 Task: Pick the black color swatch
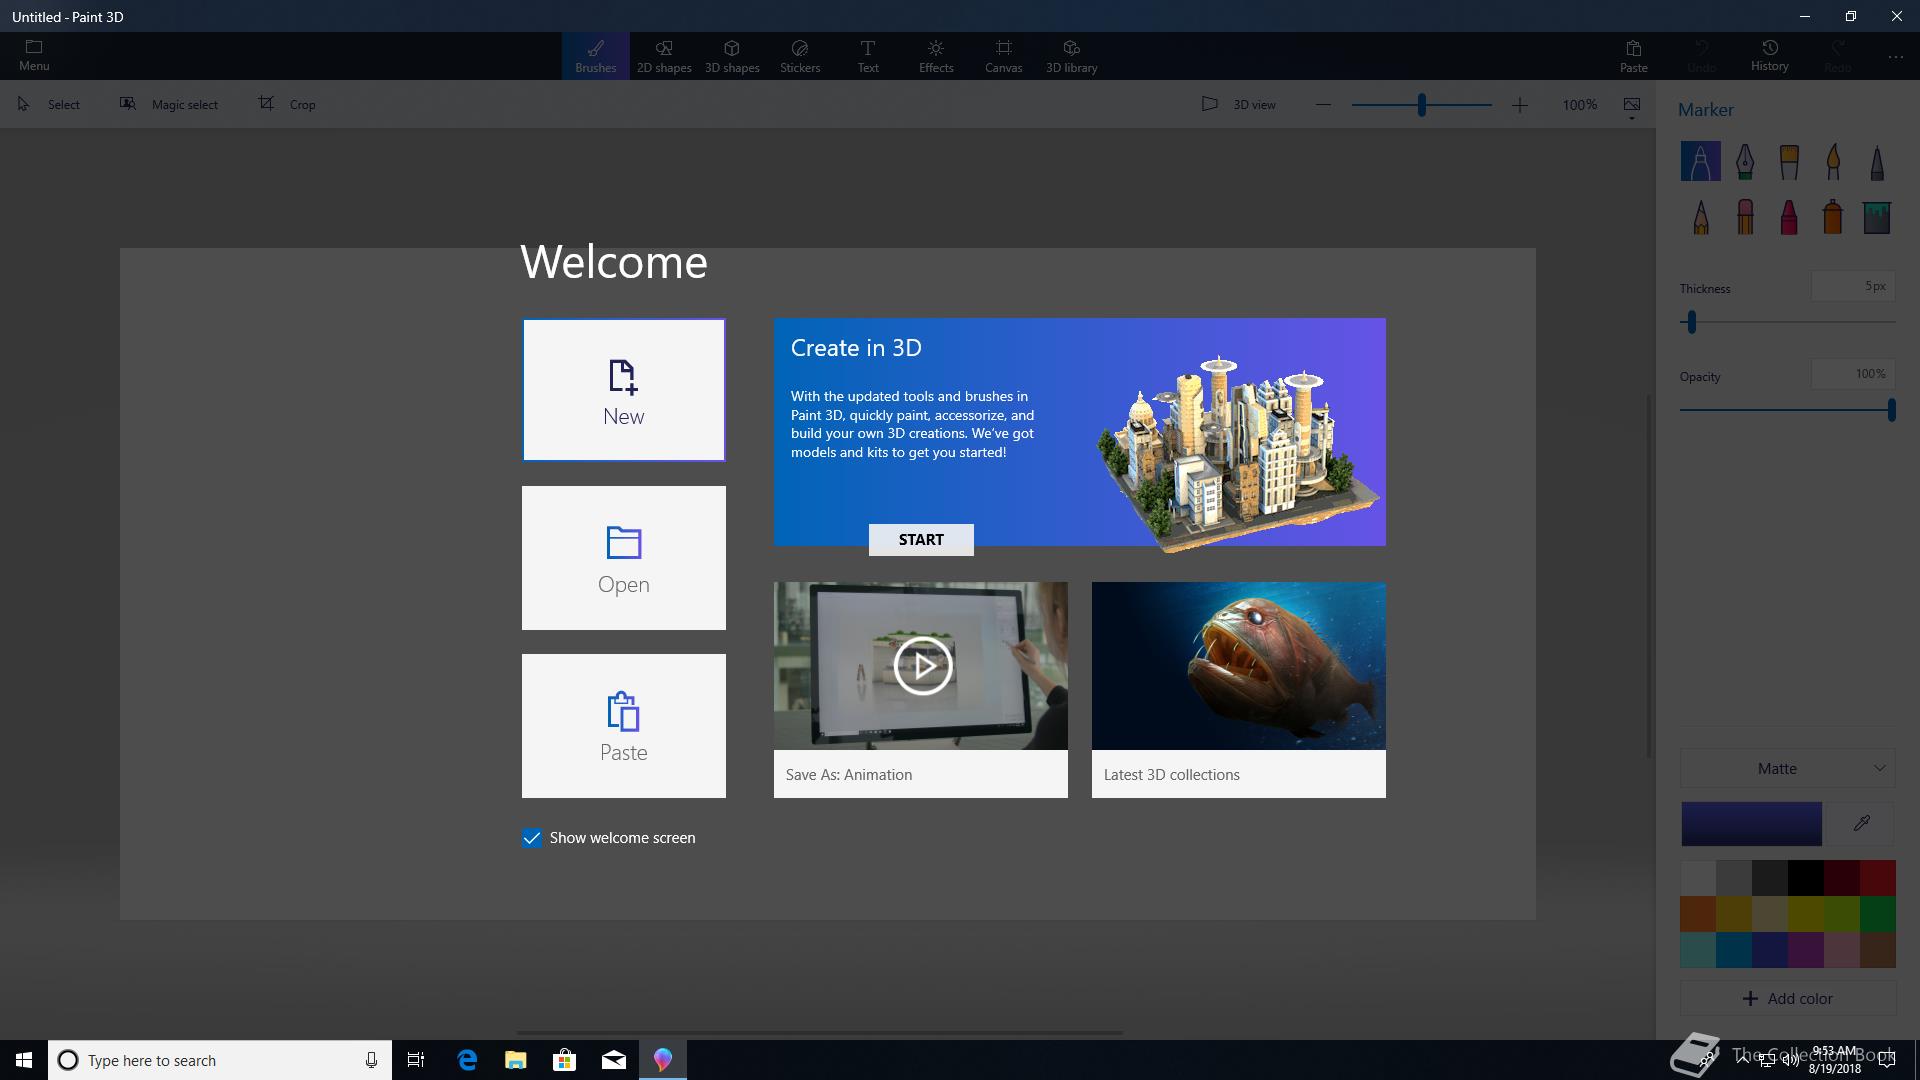click(1805, 878)
